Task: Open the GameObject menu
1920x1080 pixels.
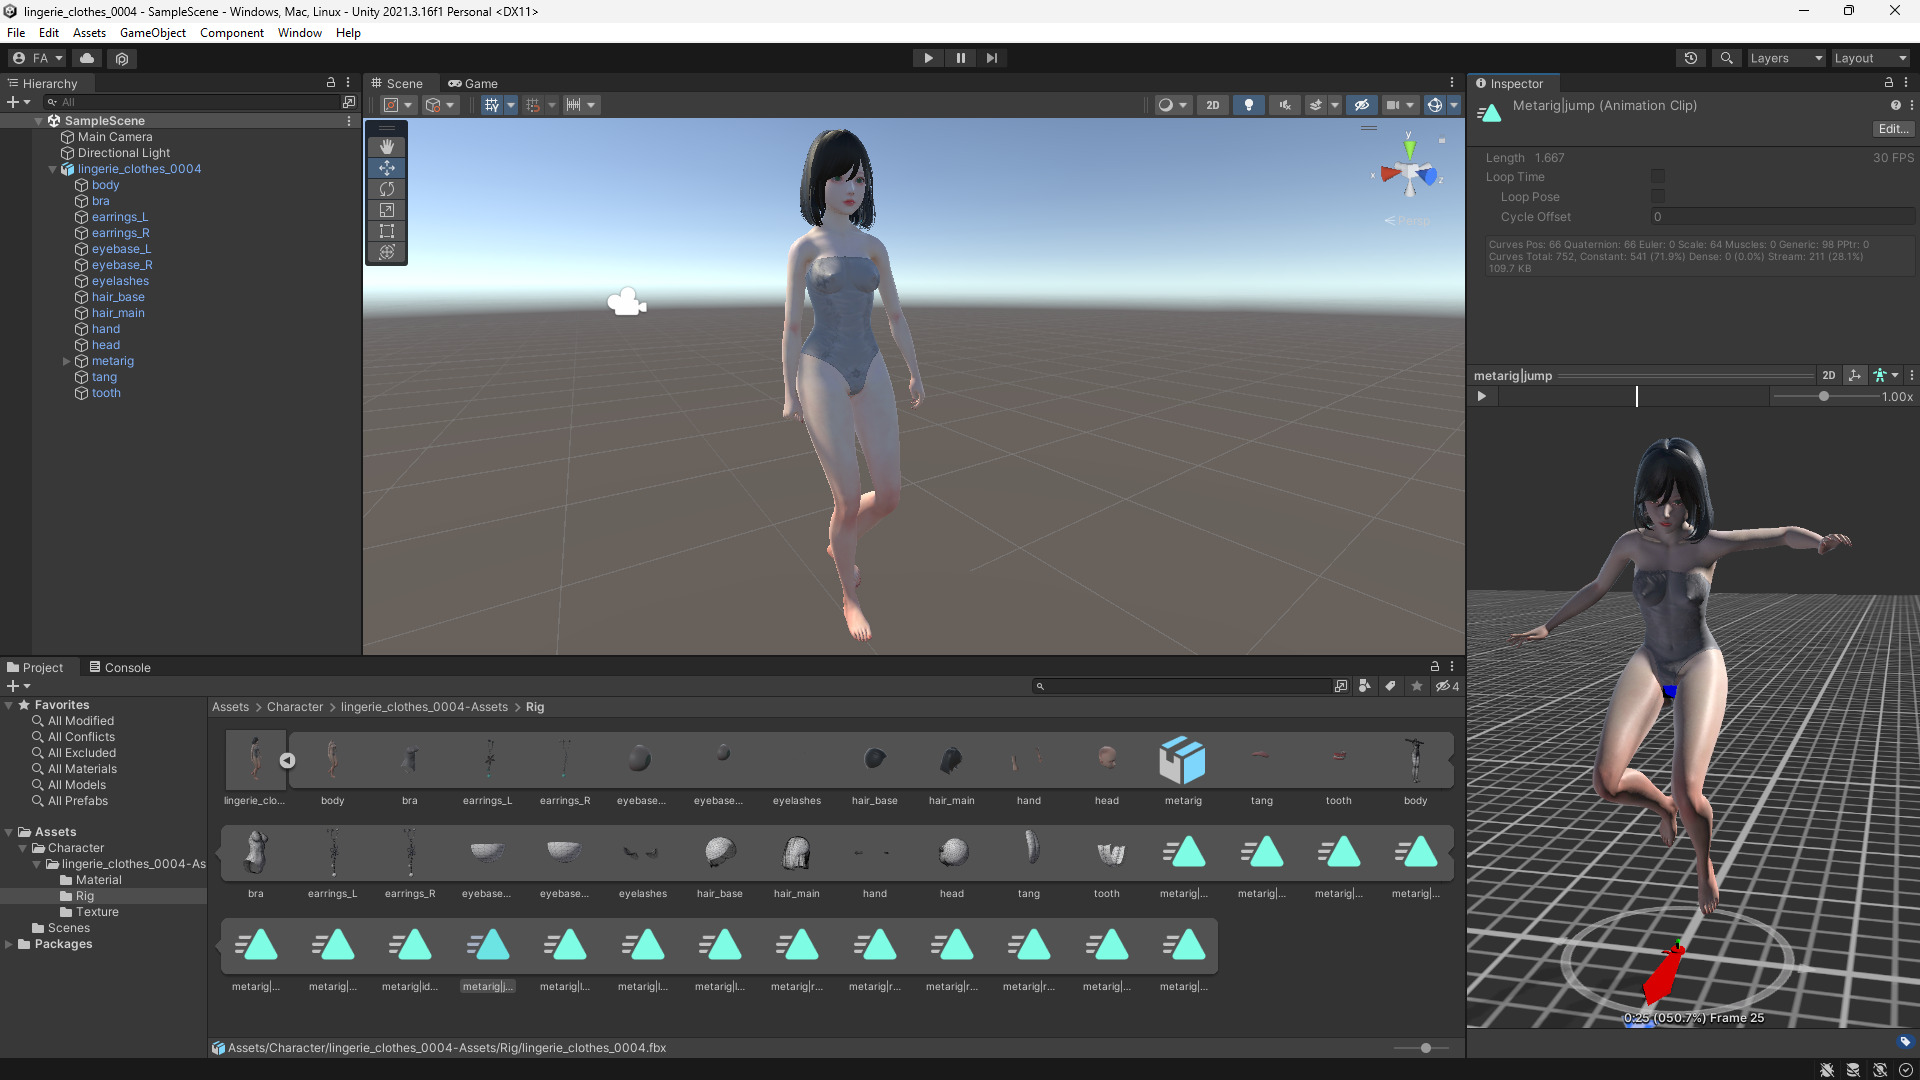Action: coord(153,33)
